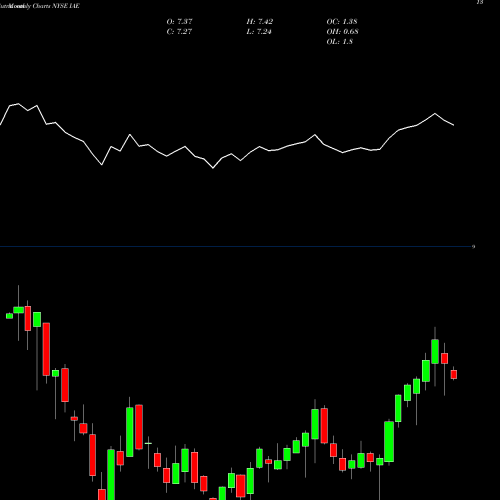Image resolution: width=500 pixels, height=500 pixels.
Task: Click the 'OC: 1.38' value
Action: click(342, 22)
